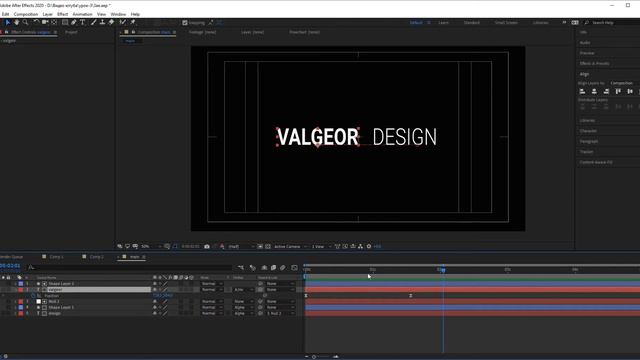Open the Effect menu
Image resolution: width=640 pixels, height=360 pixels.
coord(62,14)
